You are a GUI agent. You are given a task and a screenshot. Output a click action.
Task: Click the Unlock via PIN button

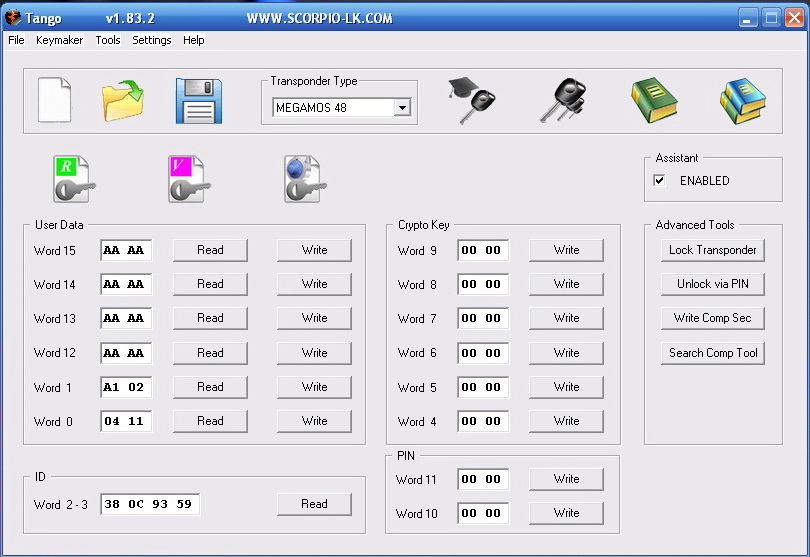713,284
